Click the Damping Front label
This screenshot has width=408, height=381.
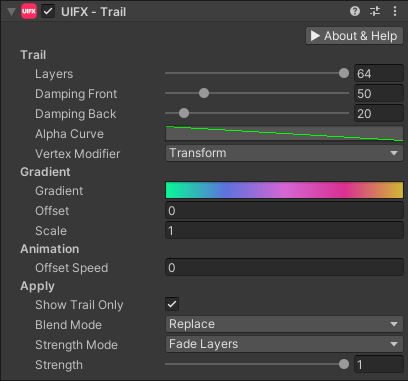click(x=76, y=94)
